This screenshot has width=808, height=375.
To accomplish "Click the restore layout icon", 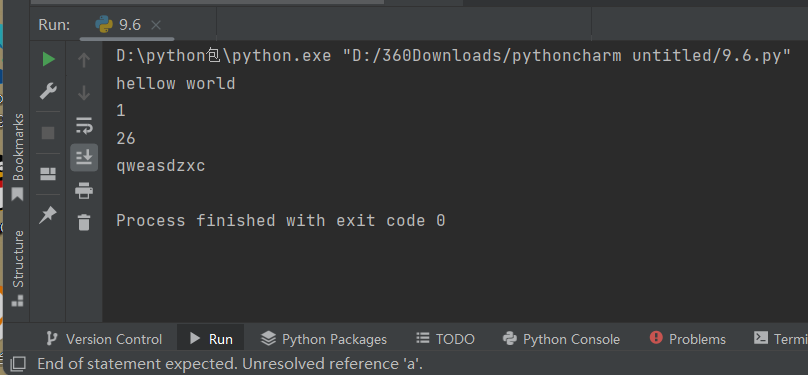I will click(x=48, y=174).
